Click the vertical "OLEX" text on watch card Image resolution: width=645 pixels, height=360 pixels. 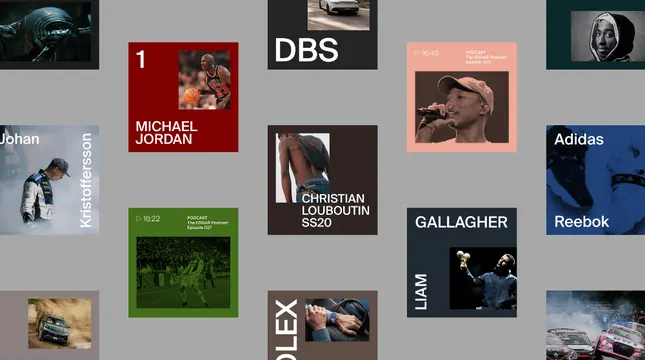(x=287, y=330)
